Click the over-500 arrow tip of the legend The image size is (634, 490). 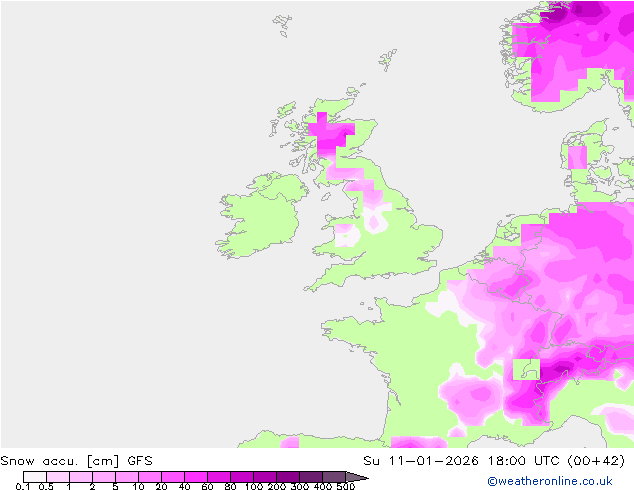point(357,477)
